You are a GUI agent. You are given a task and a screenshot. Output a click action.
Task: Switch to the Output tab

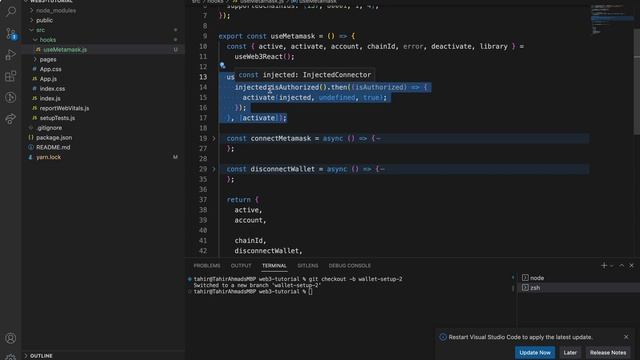pyautogui.click(x=241, y=265)
